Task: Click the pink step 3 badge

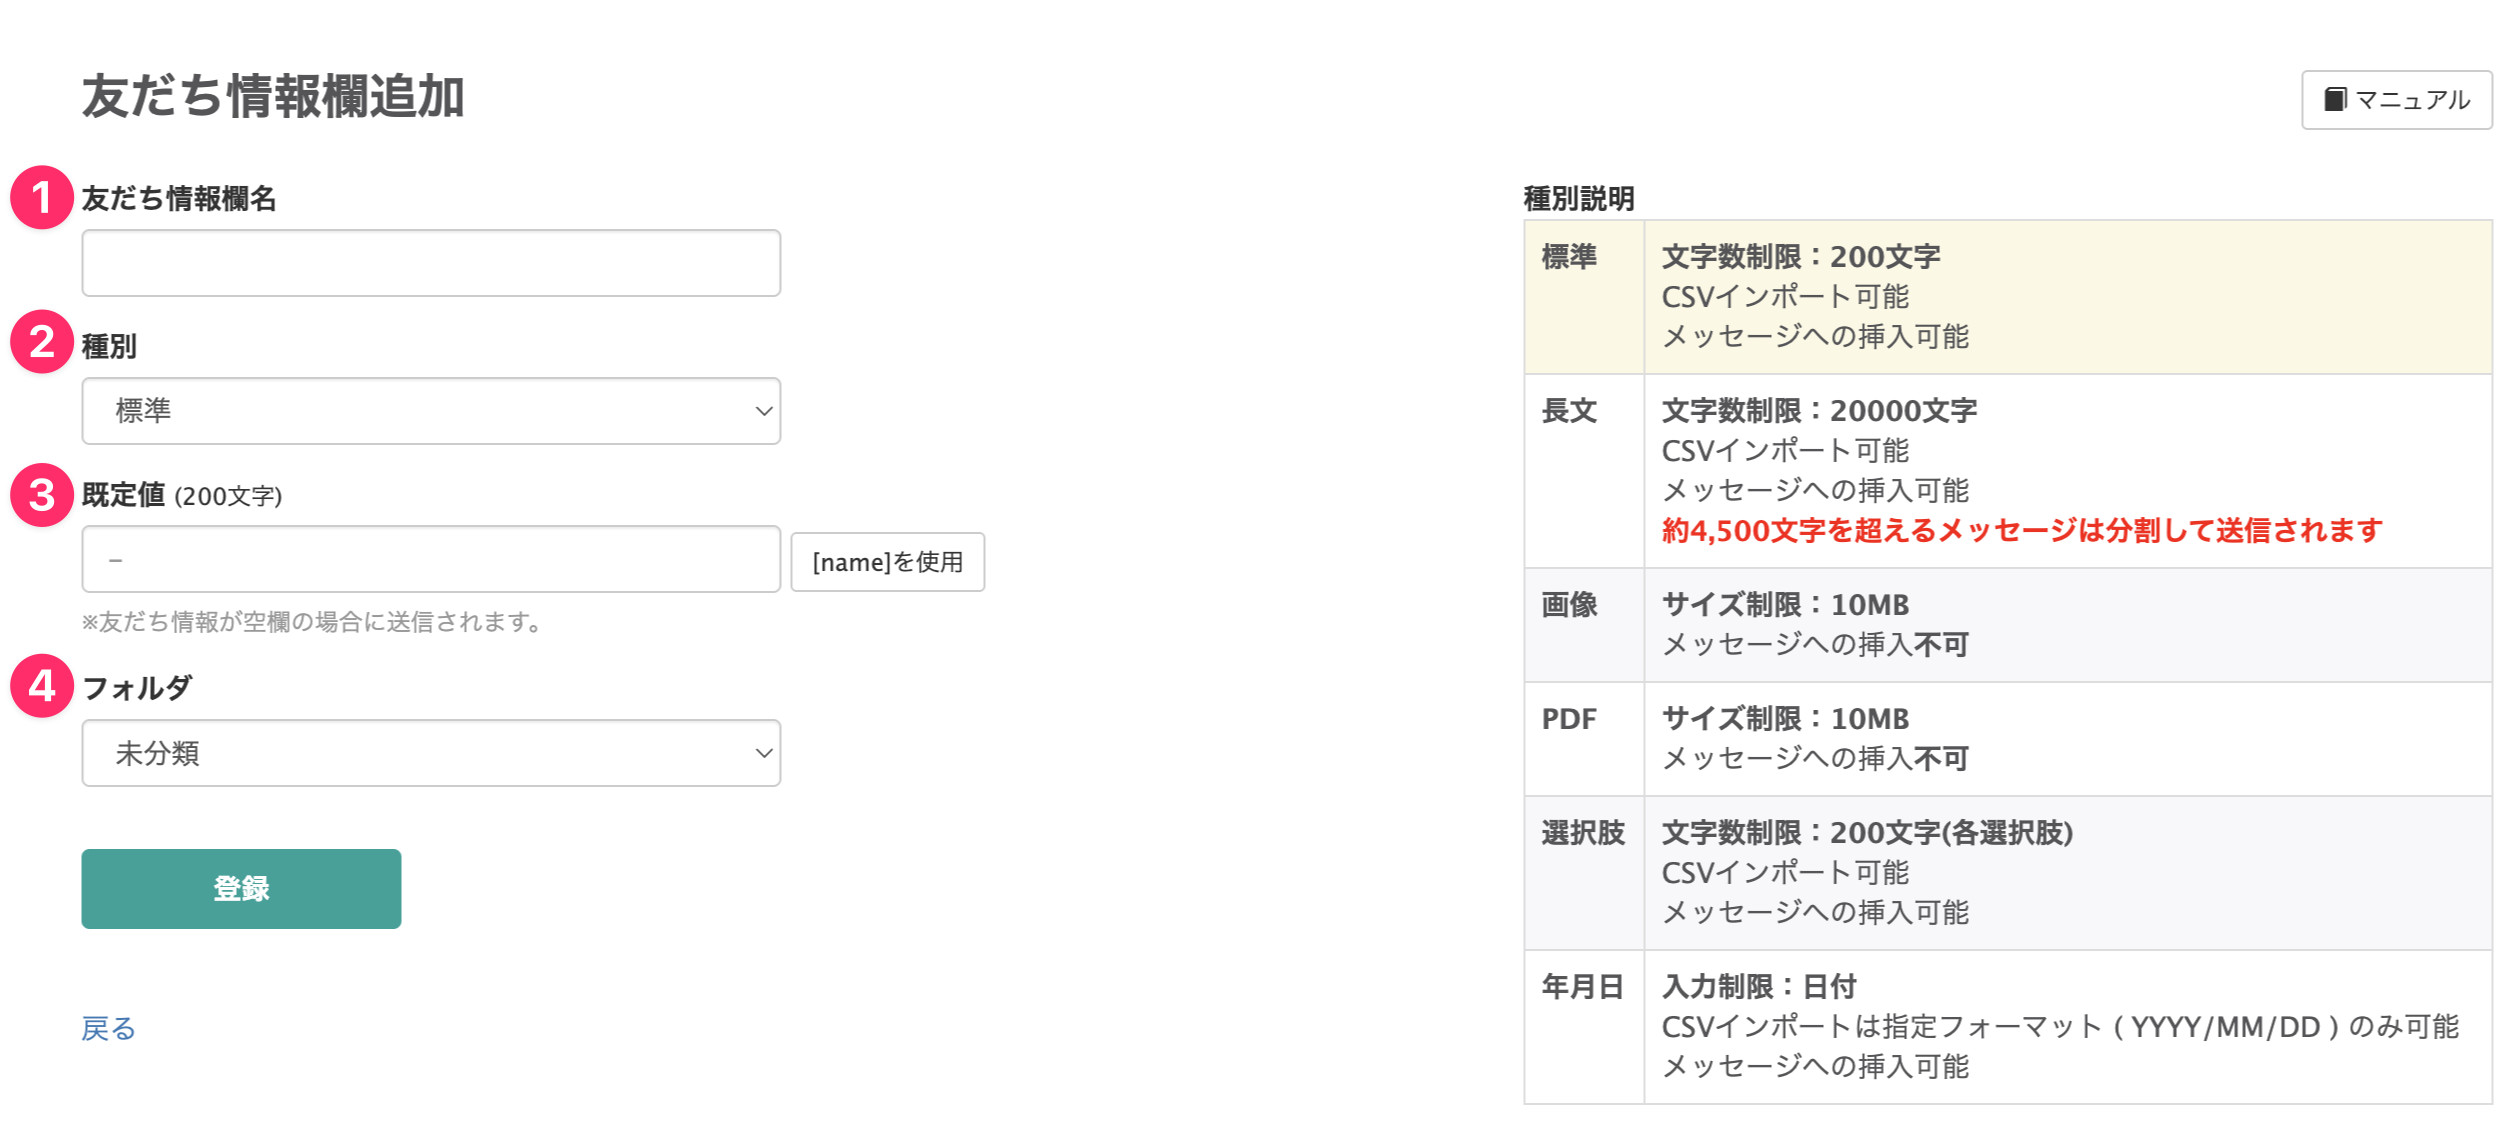Action: point(42,495)
